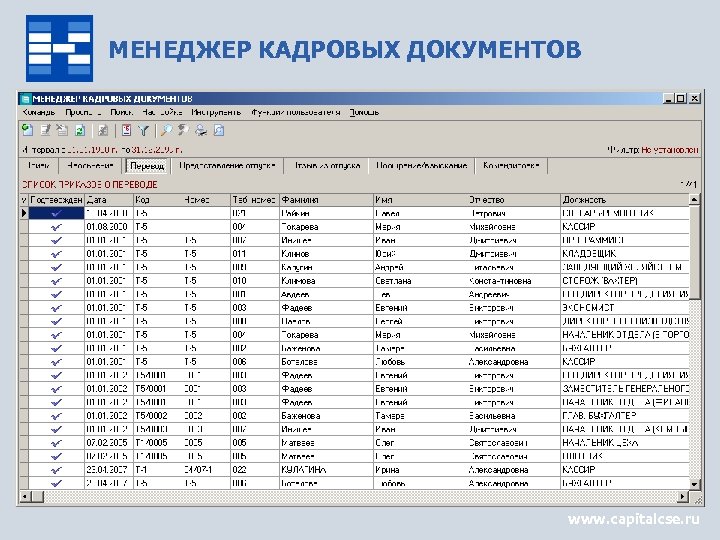Click the approve document toolbar icon
720x540 pixels.
coord(103,130)
